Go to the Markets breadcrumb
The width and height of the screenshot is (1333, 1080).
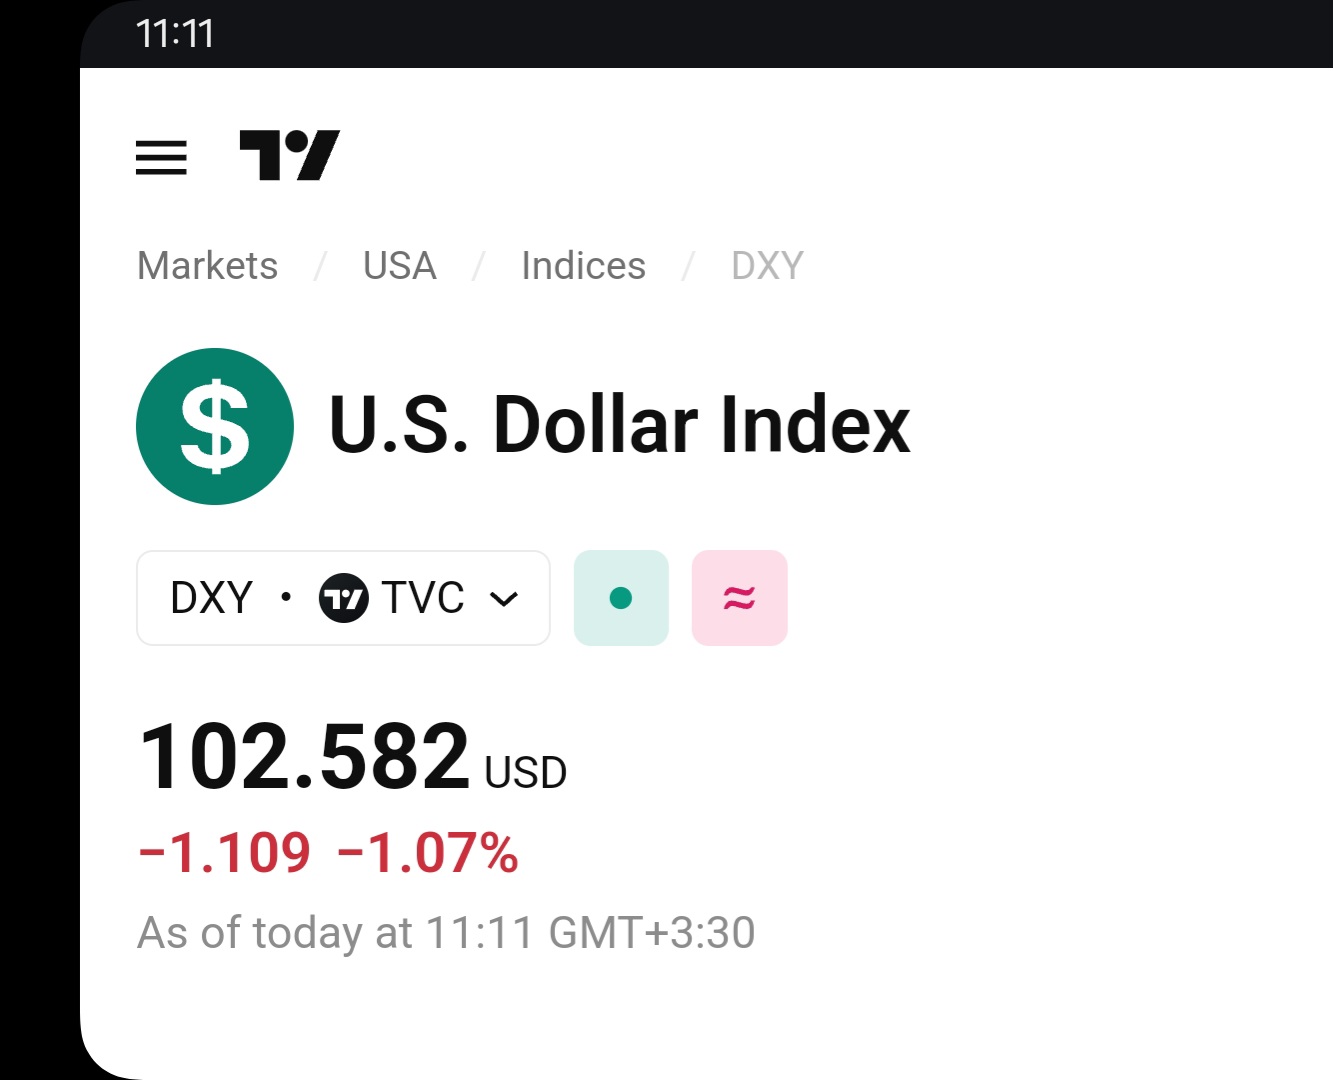(208, 266)
